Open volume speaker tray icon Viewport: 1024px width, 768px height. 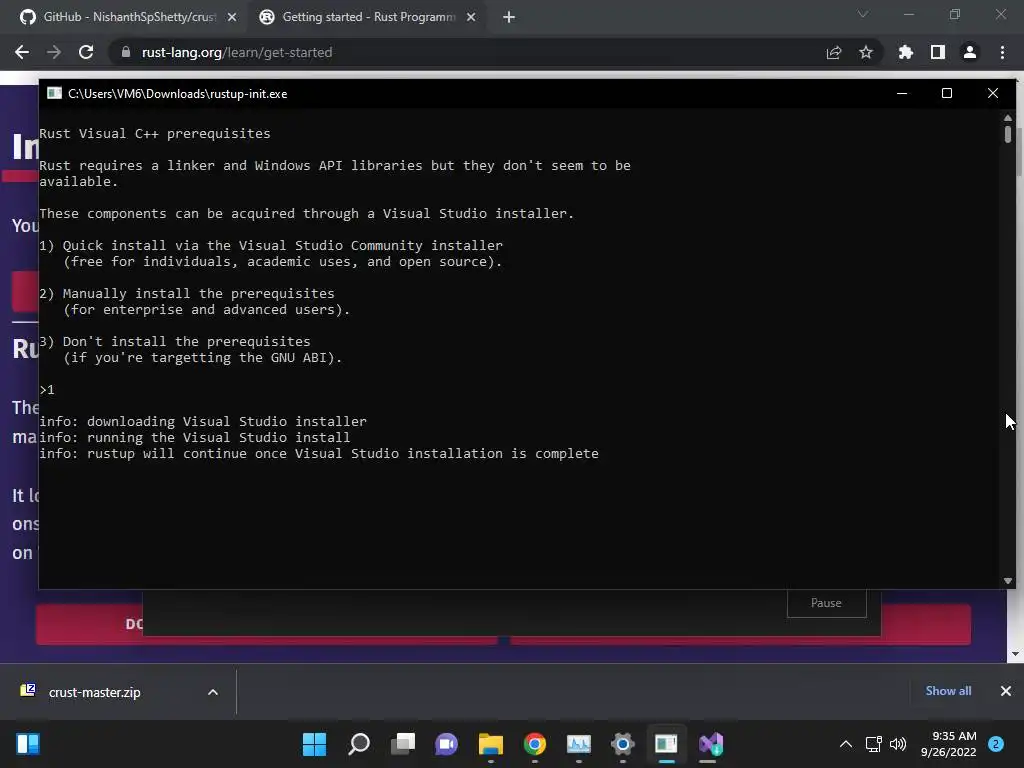click(898, 744)
